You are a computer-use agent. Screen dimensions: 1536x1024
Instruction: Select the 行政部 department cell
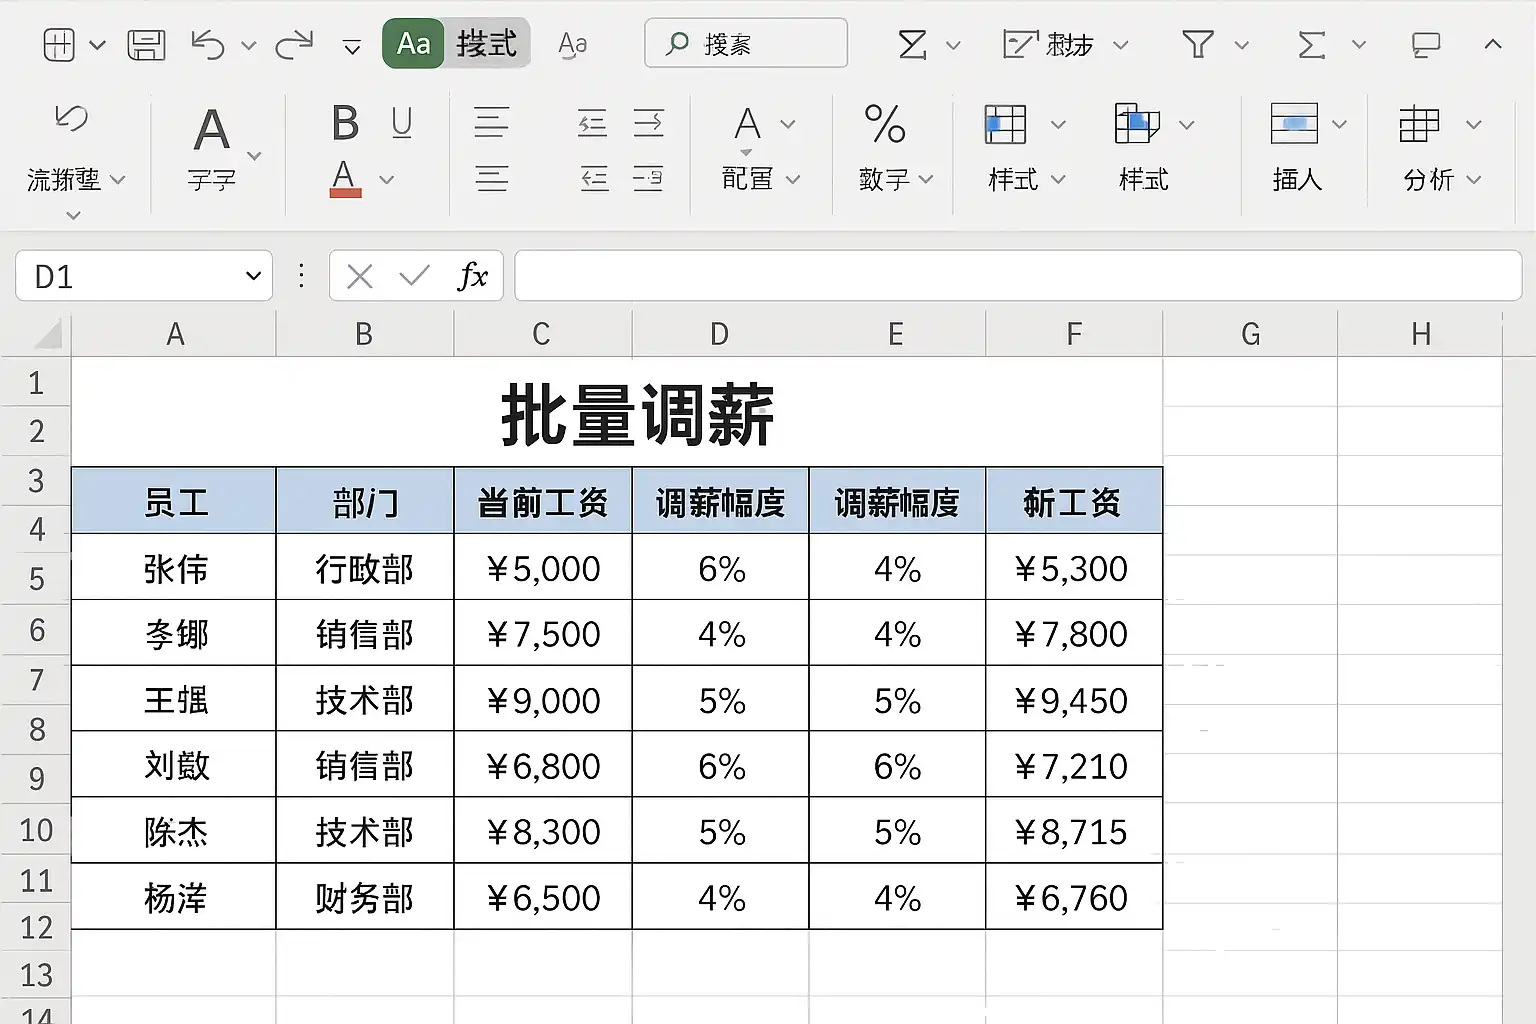(365, 568)
